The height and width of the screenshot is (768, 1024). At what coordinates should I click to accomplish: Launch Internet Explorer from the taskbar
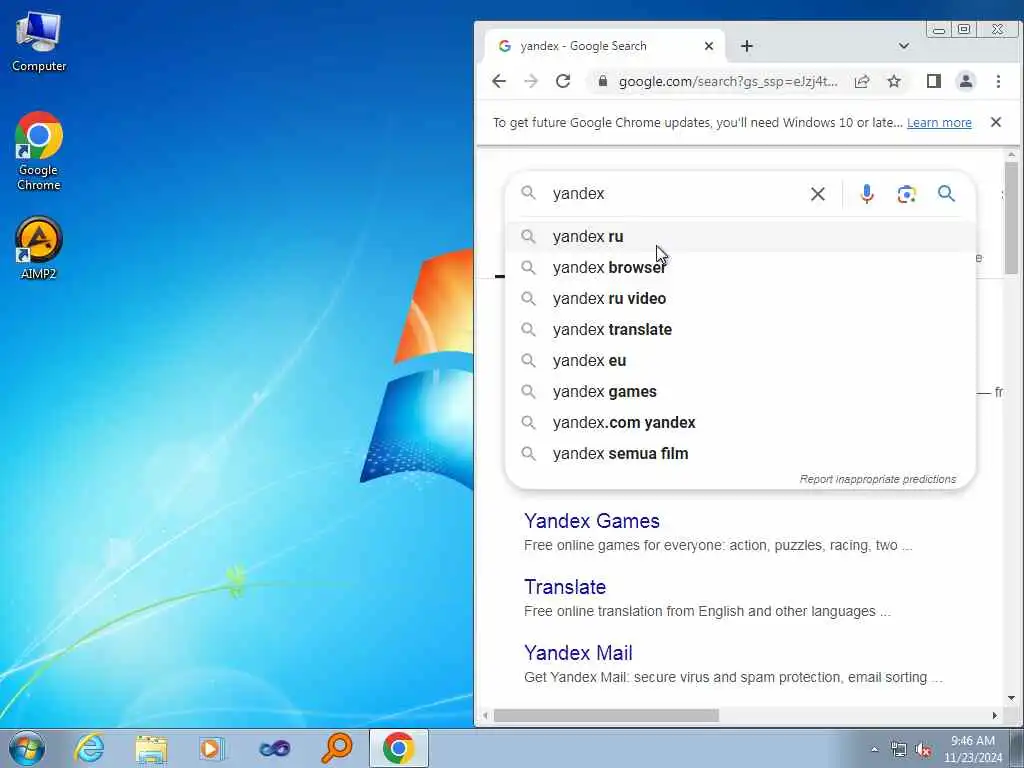pos(89,748)
